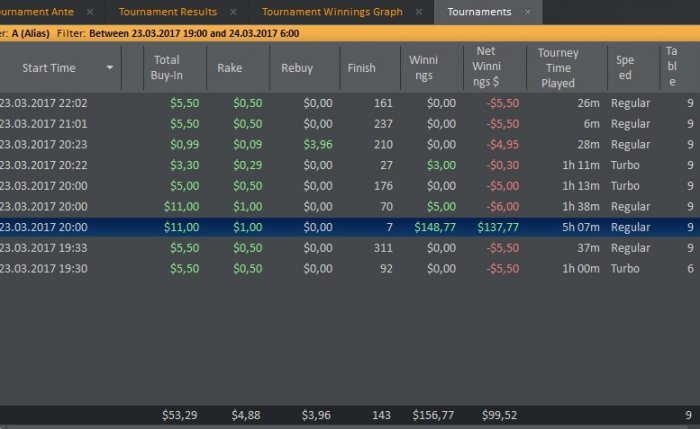The height and width of the screenshot is (429, 700).
Task: Sort by Tourney Time Played header
Action: (558, 67)
